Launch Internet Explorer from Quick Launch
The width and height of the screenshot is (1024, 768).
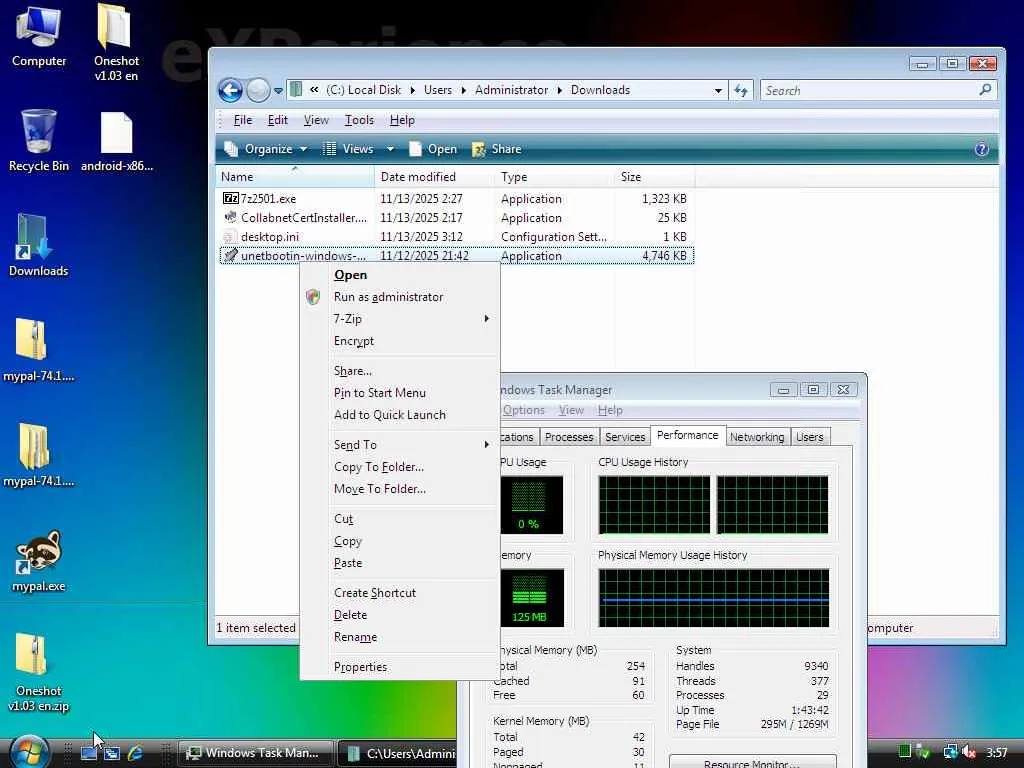[x=135, y=752]
